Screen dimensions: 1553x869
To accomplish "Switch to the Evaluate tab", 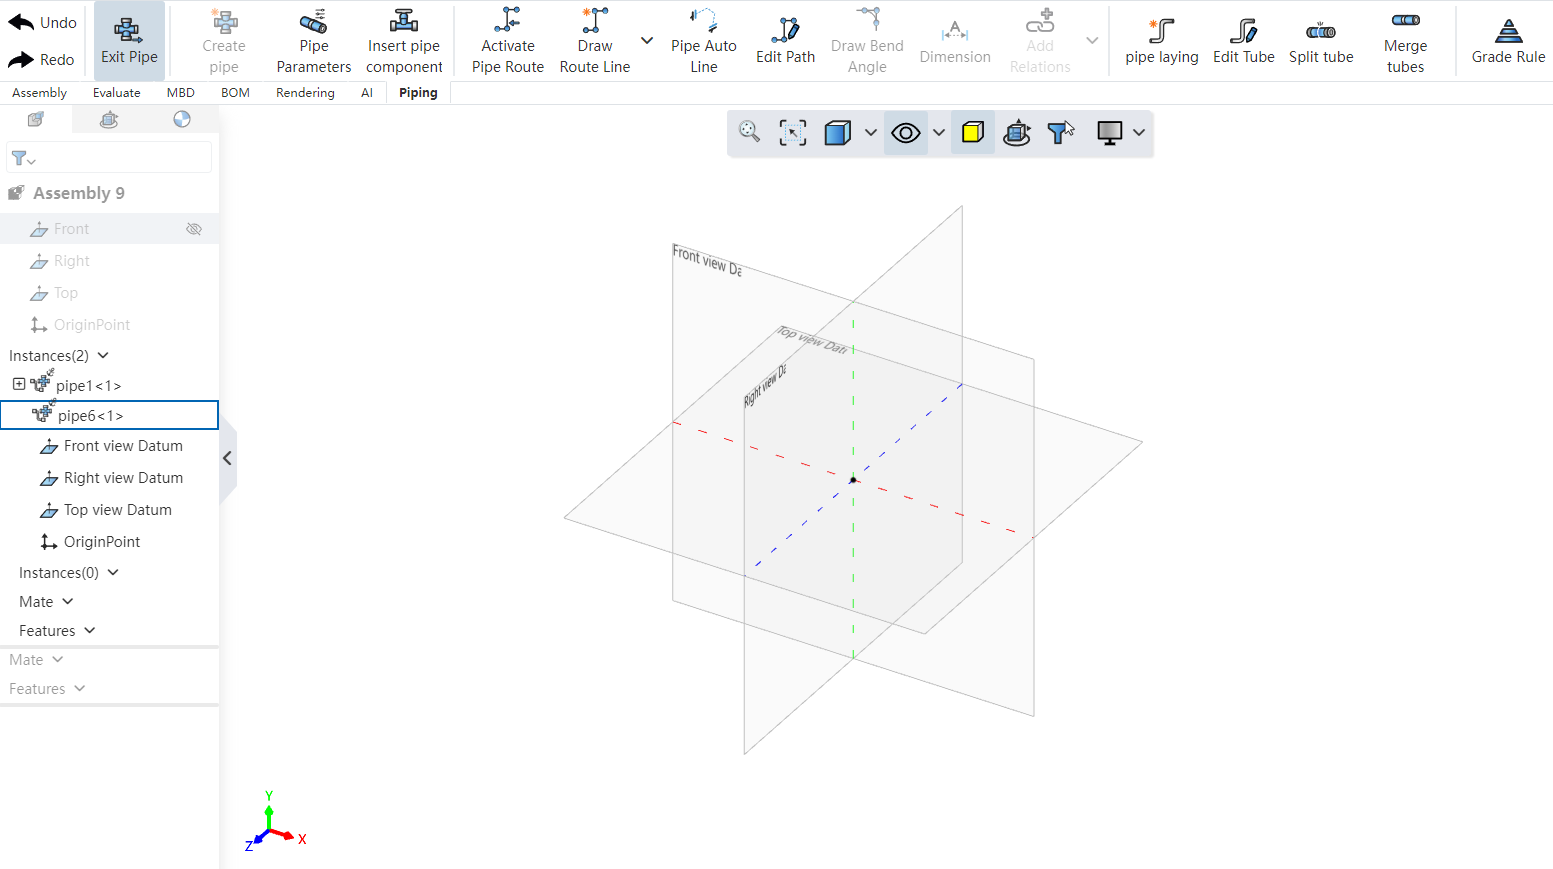I will coord(117,93).
